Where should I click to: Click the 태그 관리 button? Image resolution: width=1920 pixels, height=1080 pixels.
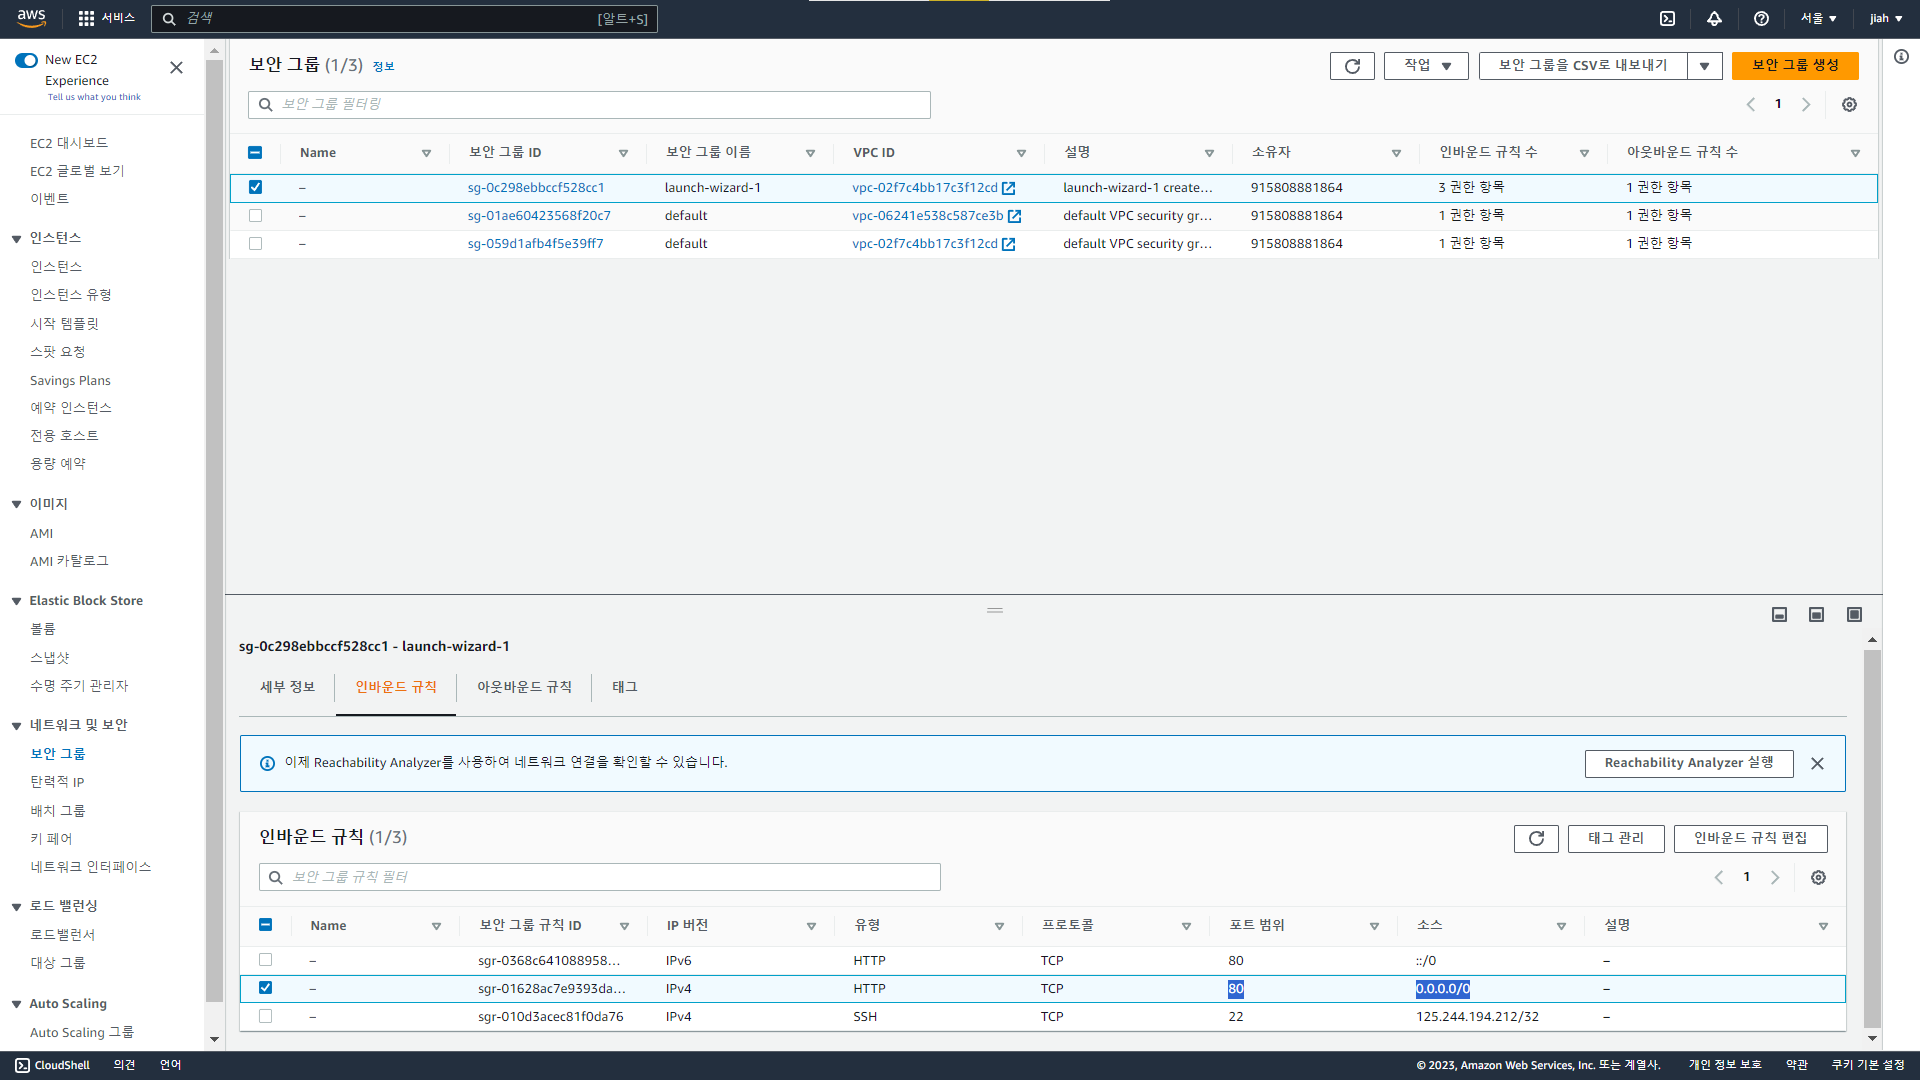[x=1616, y=839]
